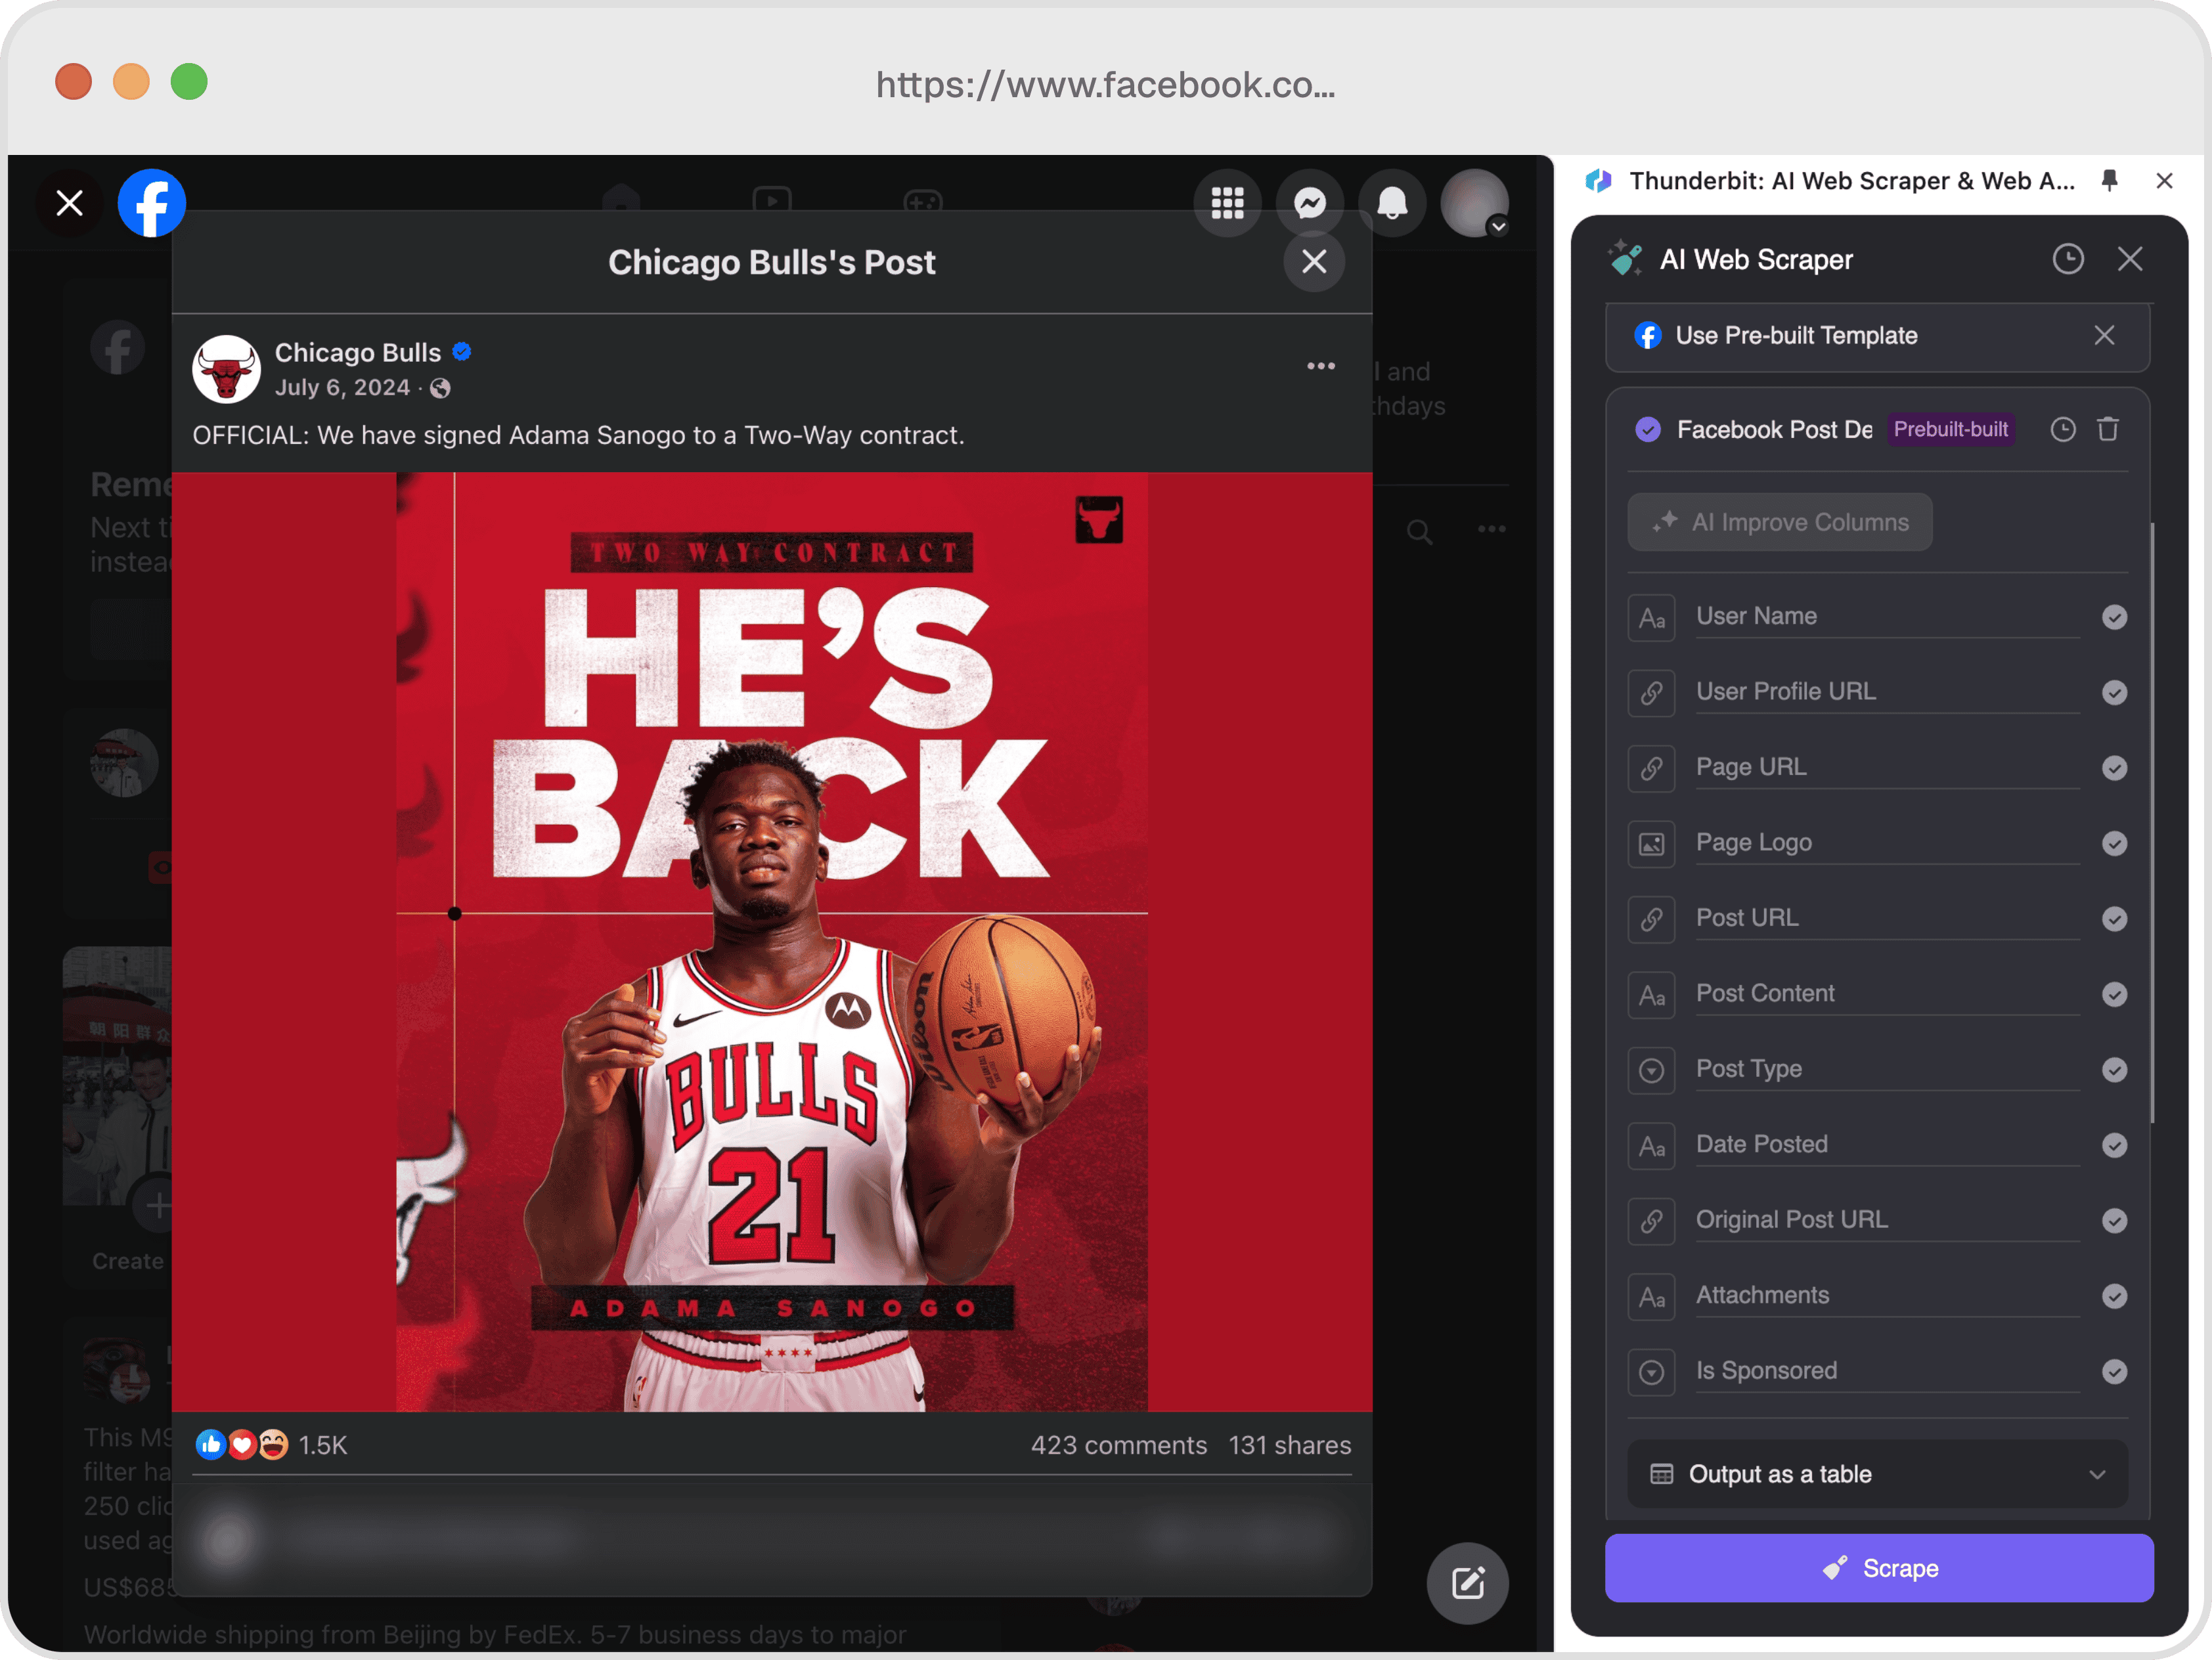Screen dimensions: 2212x1660
Task: Open AI Web Scraper history clock icon
Action: [x=2068, y=260]
